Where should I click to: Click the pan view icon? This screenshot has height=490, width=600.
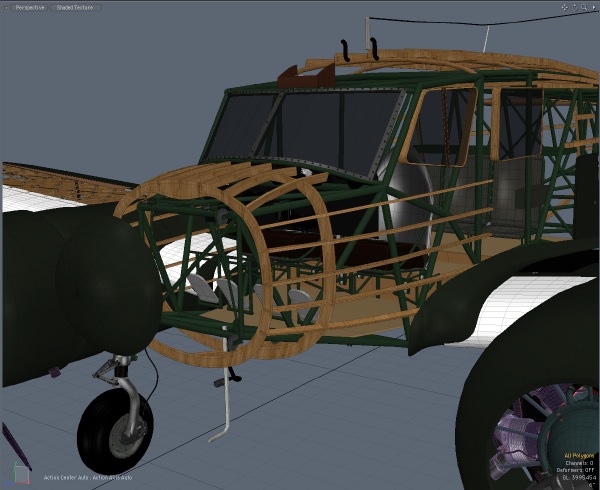(563, 7)
